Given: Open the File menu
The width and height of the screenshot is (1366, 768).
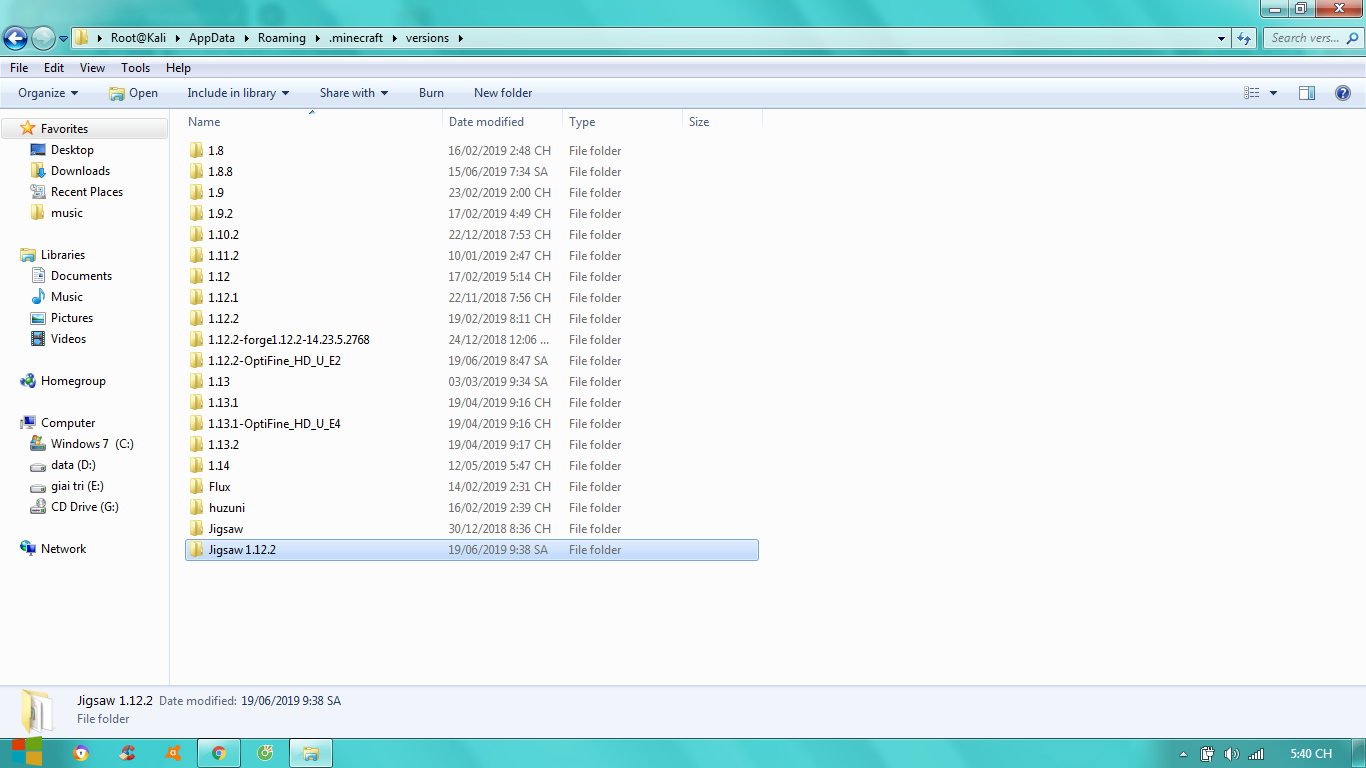Looking at the screenshot, I should 19,68.
